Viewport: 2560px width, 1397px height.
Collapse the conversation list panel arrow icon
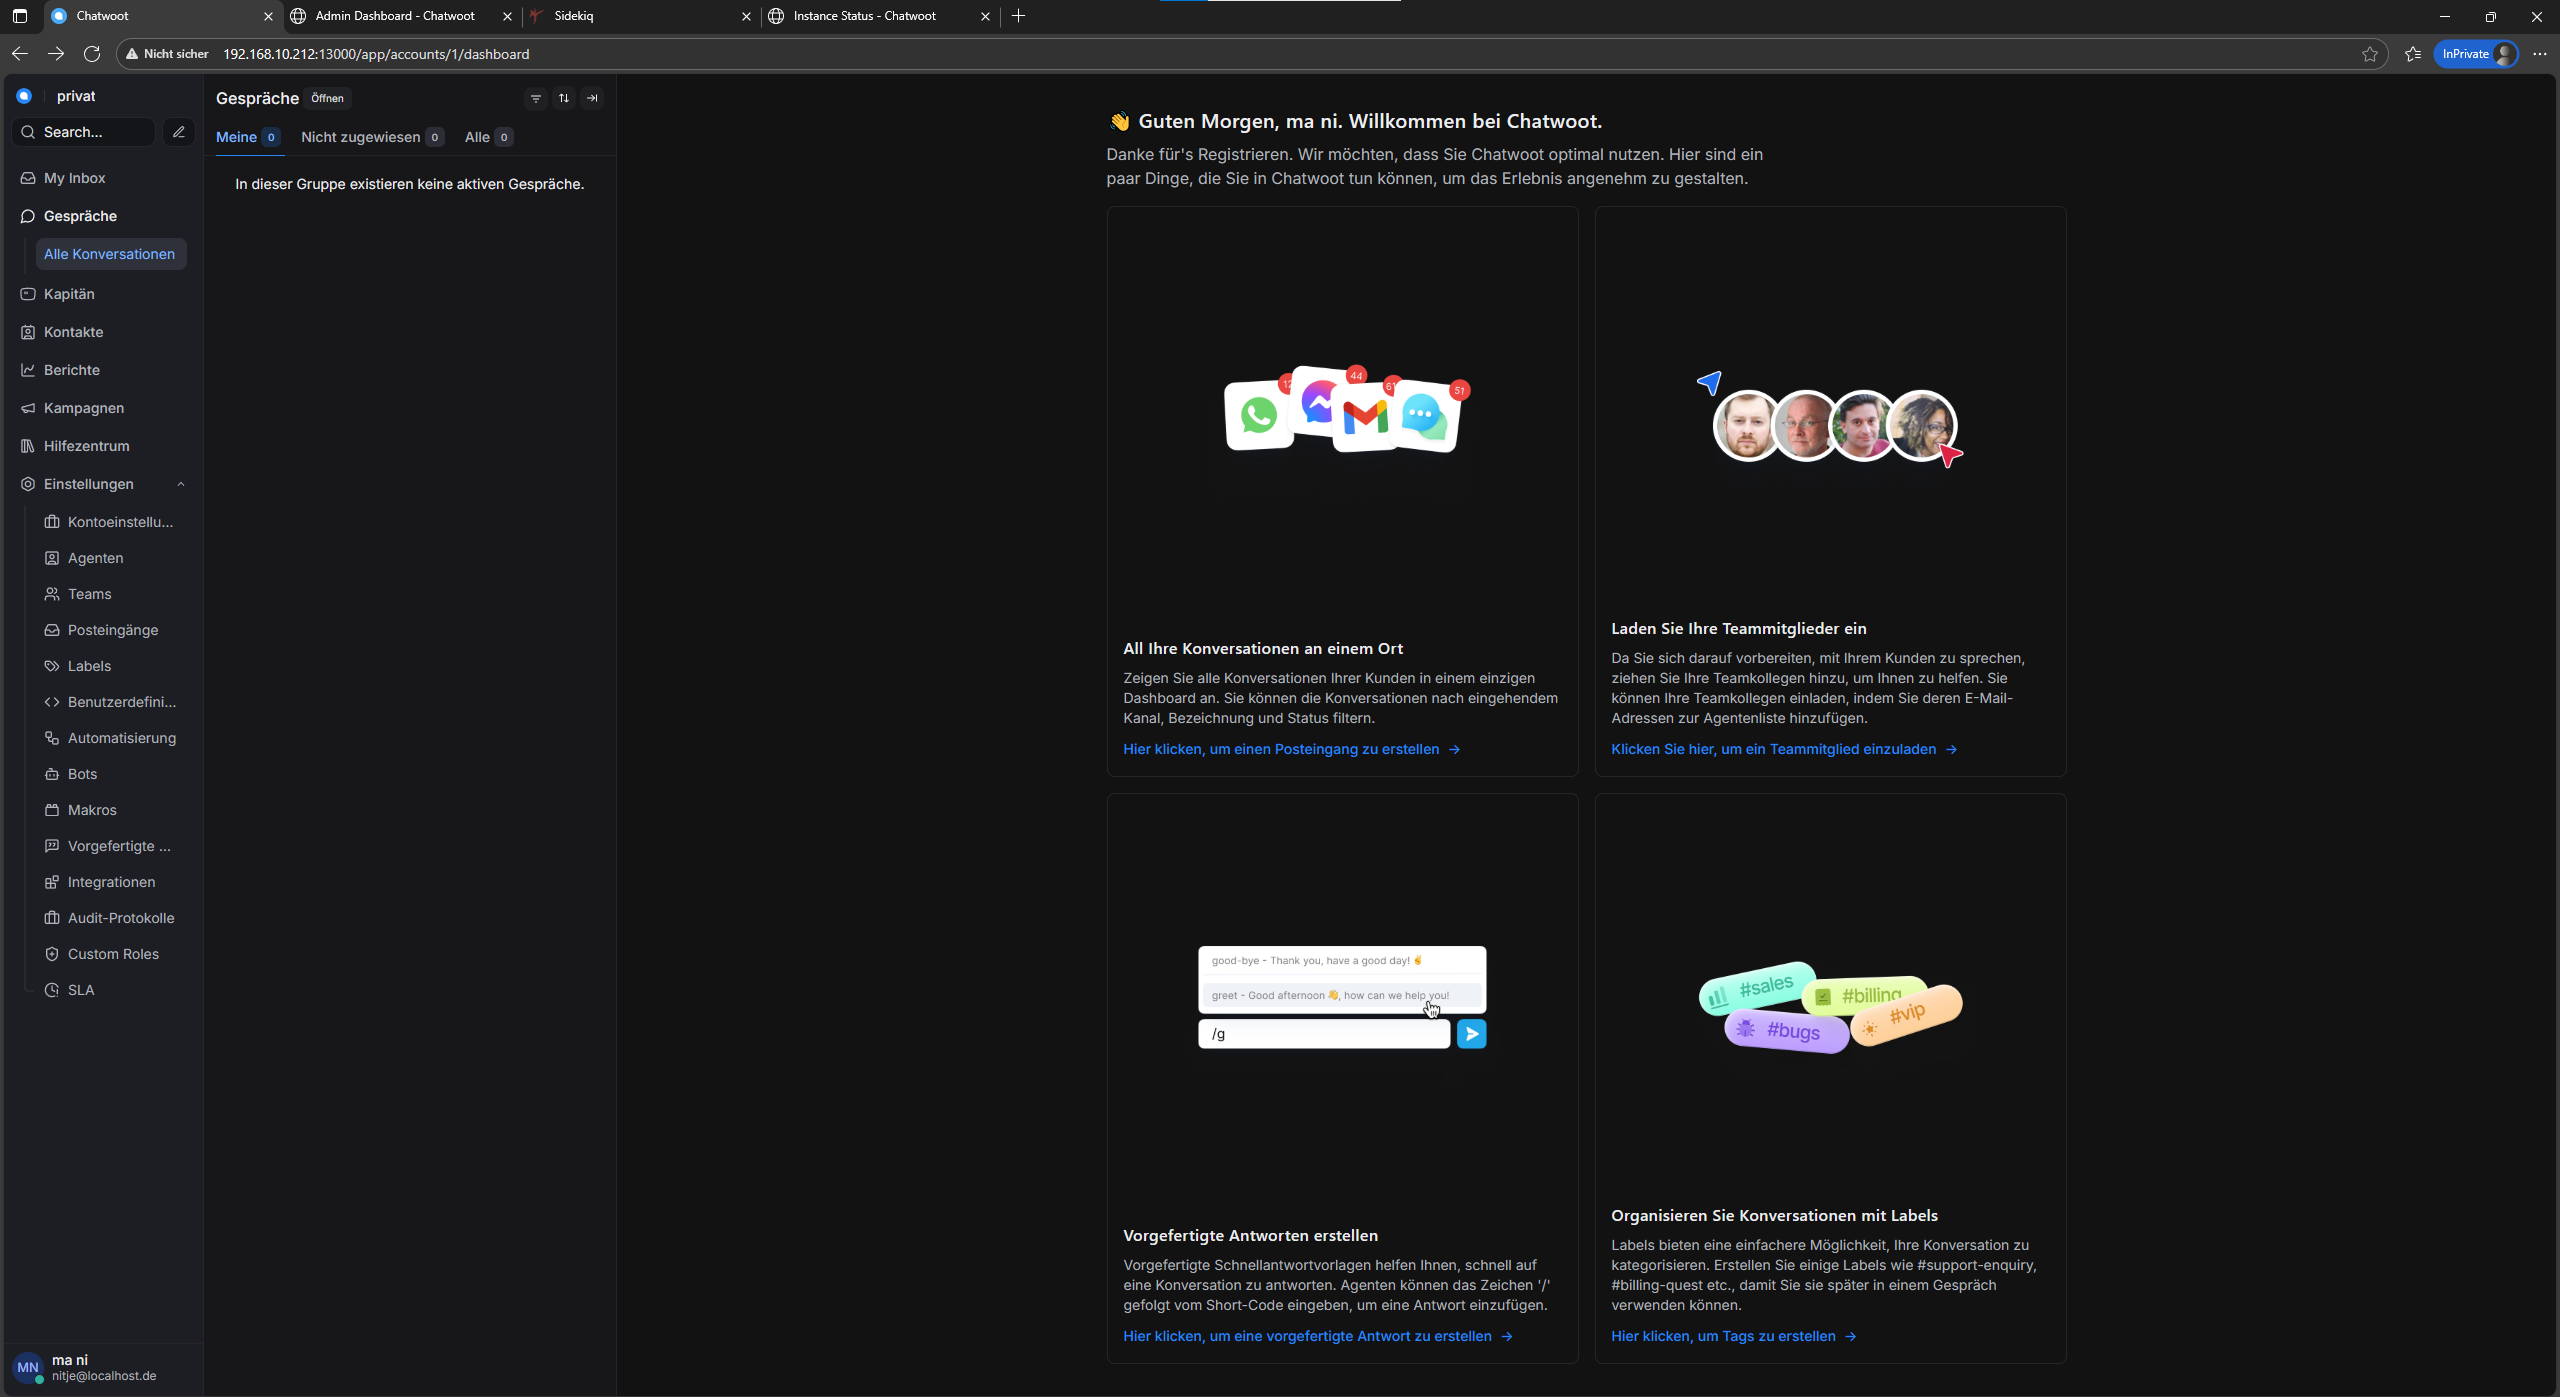(x=592, y=98)
